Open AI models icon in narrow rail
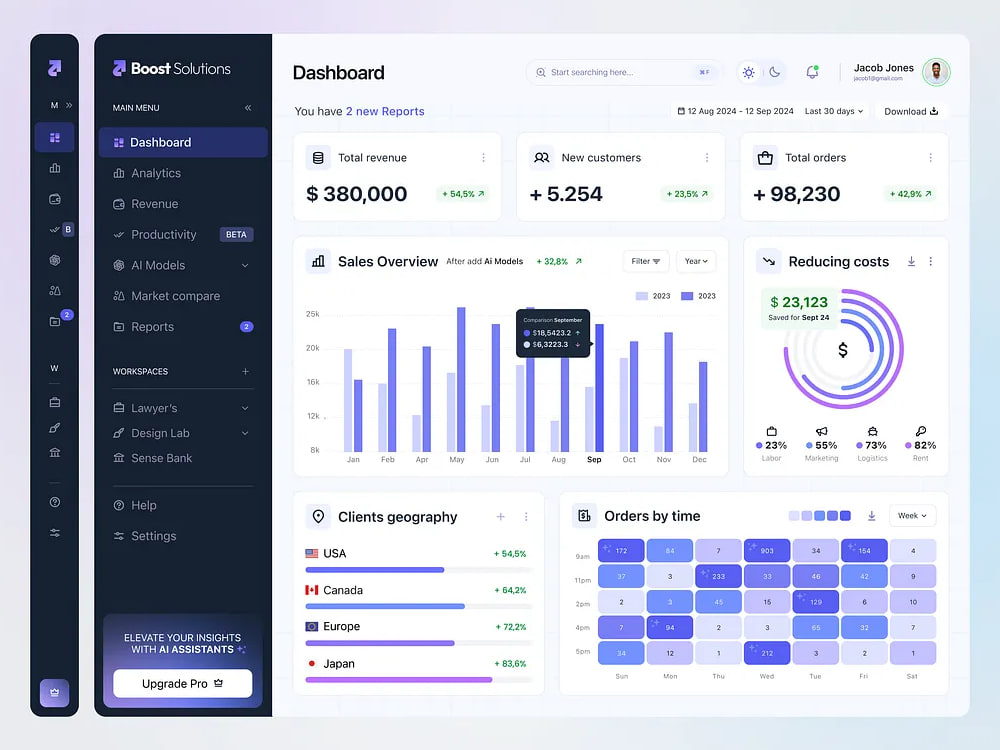1000x750 pixels. click(x=55, y=260)
